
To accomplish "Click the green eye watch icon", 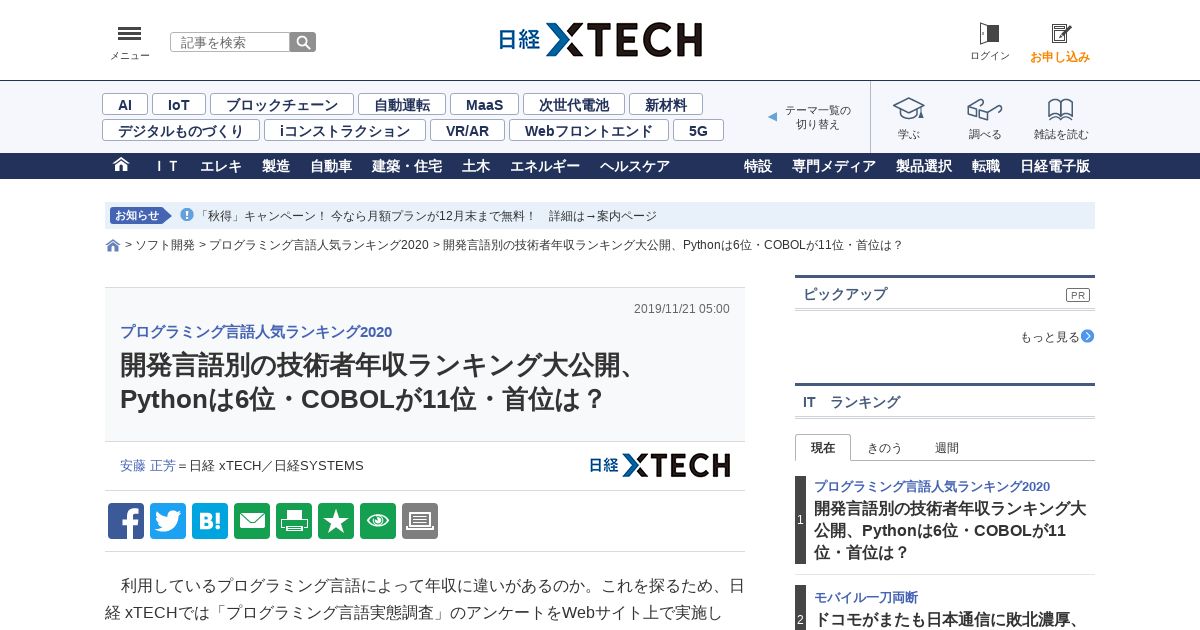I will (x=378, y=521).
